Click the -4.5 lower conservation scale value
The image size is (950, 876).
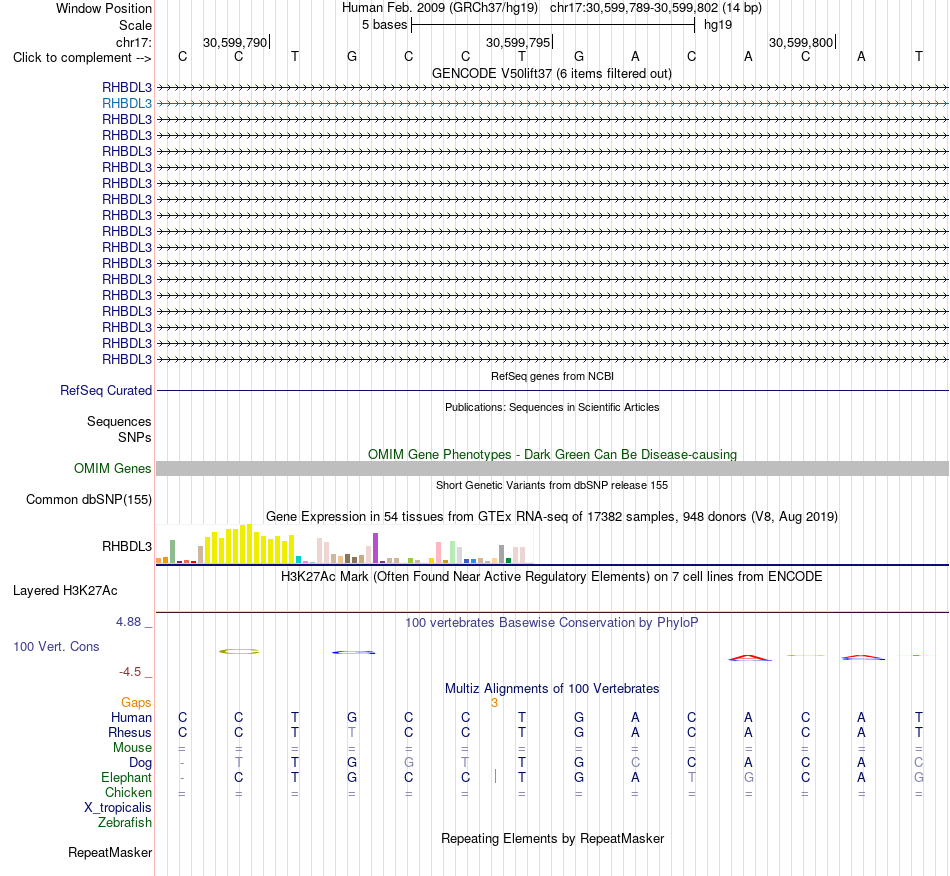click(130, 672)
